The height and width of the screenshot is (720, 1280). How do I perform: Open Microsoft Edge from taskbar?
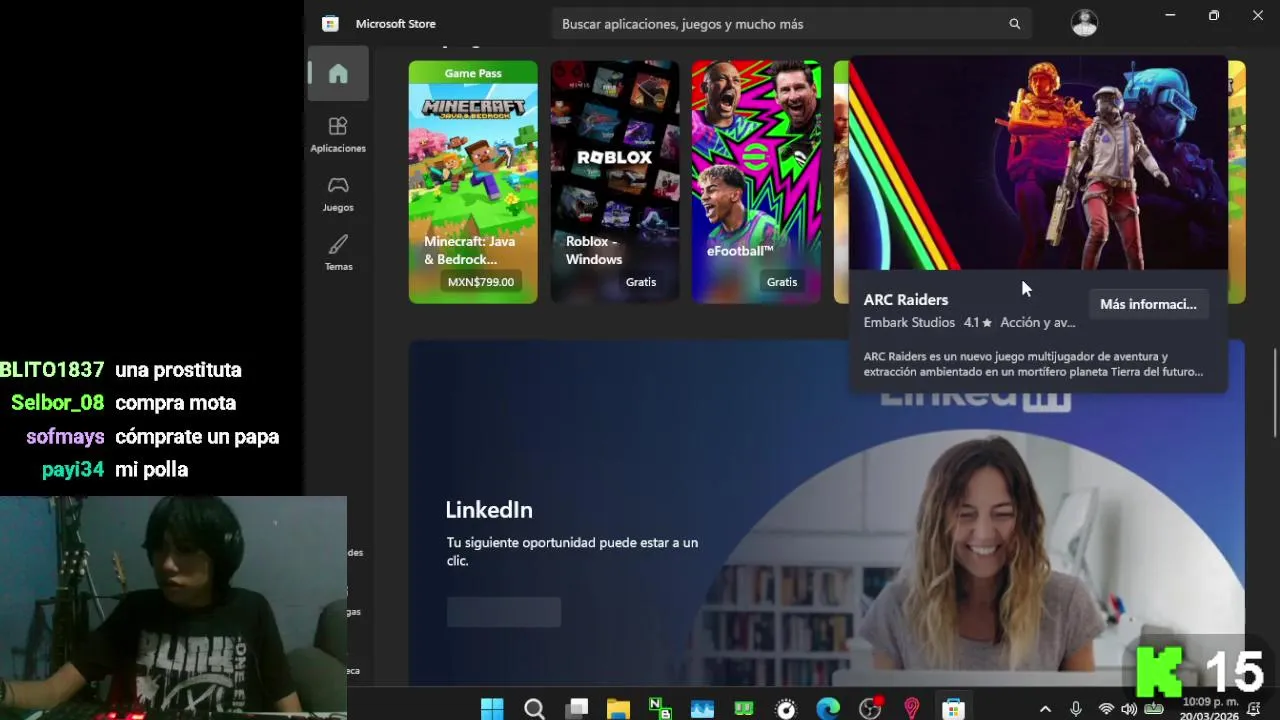click(x=828, y=709)
